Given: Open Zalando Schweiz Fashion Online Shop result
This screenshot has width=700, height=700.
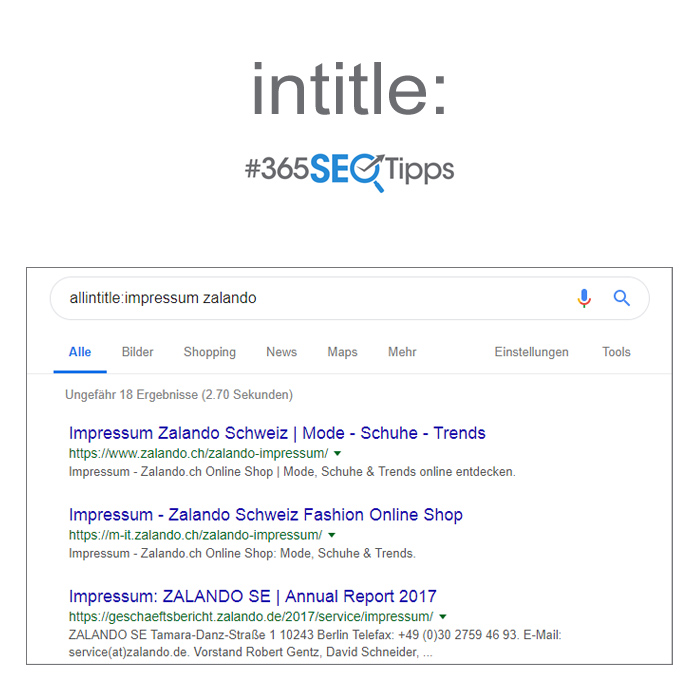Looking at the screenshot, I should [x=266, y=515].
